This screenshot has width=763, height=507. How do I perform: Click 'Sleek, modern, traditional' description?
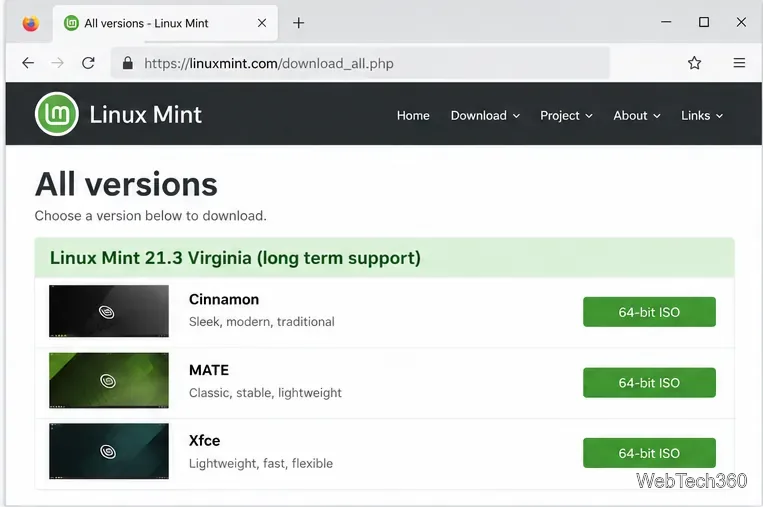pos(262,322)
